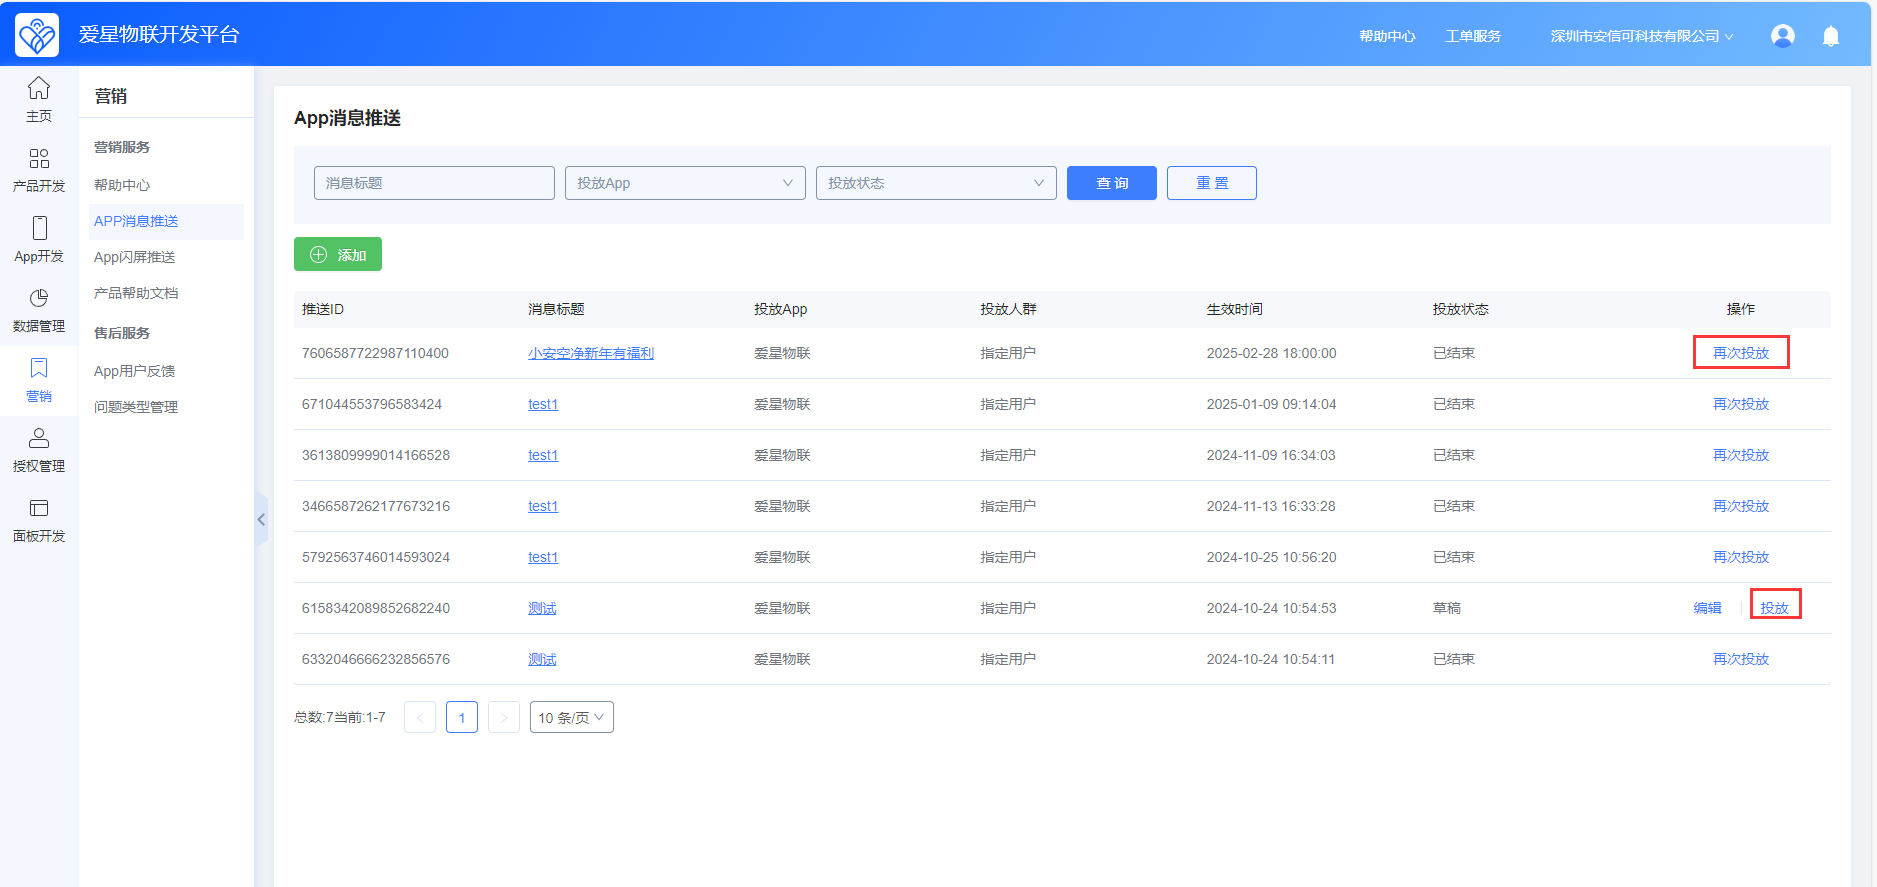The height and width of the screenshot is (887, 1877).
Task: Open the 主页 home icon
Action: (x=39, y=88)
